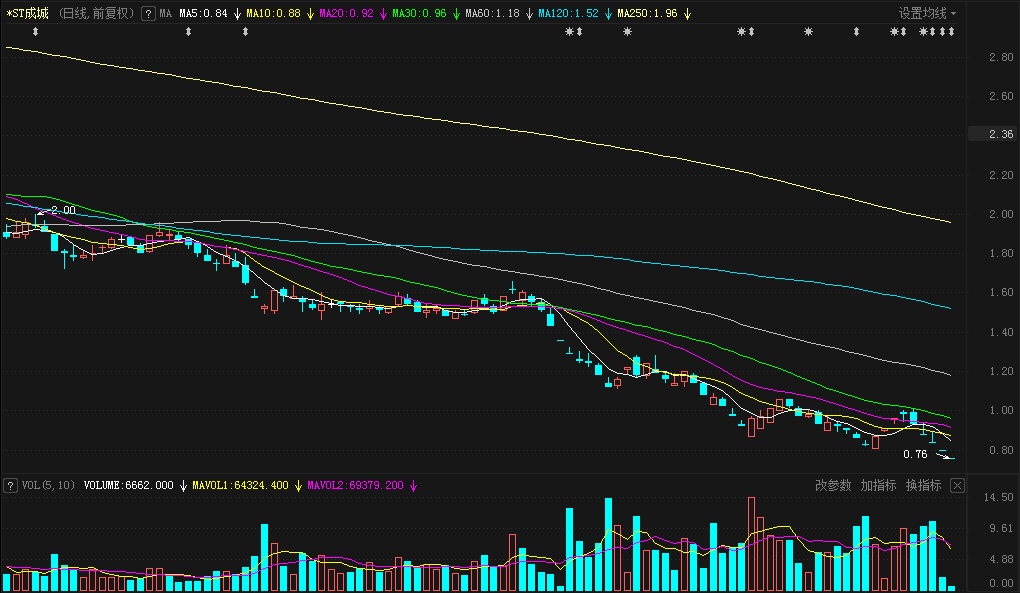
Task: Click the MA60:1.18 label
Action: [492, 14]
